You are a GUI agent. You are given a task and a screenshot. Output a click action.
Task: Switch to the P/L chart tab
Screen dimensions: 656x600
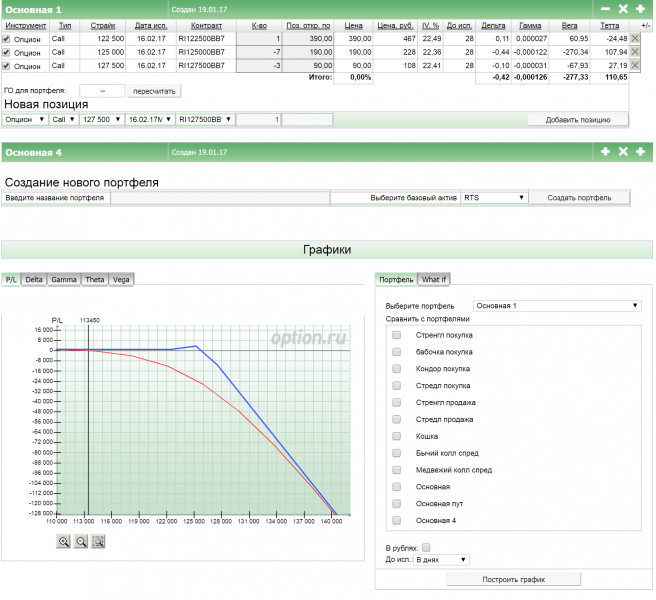pyautogui.click(x=11, y=279)
